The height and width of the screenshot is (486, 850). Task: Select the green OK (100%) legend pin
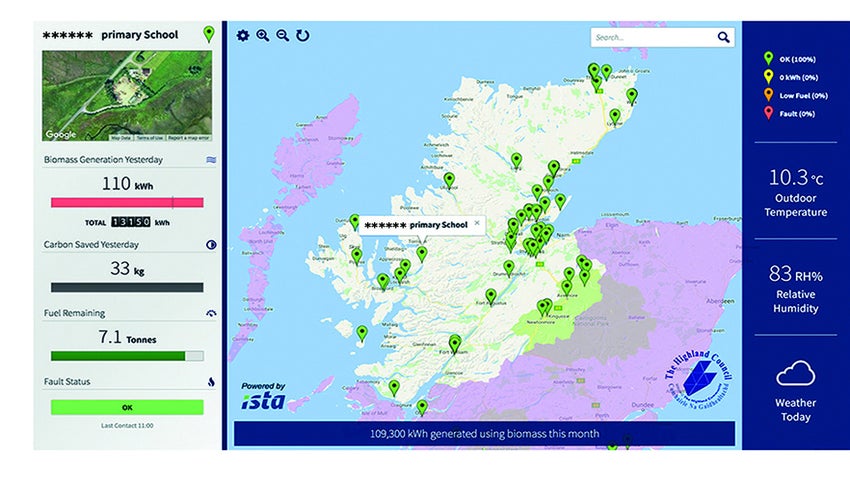click(768, 58)
